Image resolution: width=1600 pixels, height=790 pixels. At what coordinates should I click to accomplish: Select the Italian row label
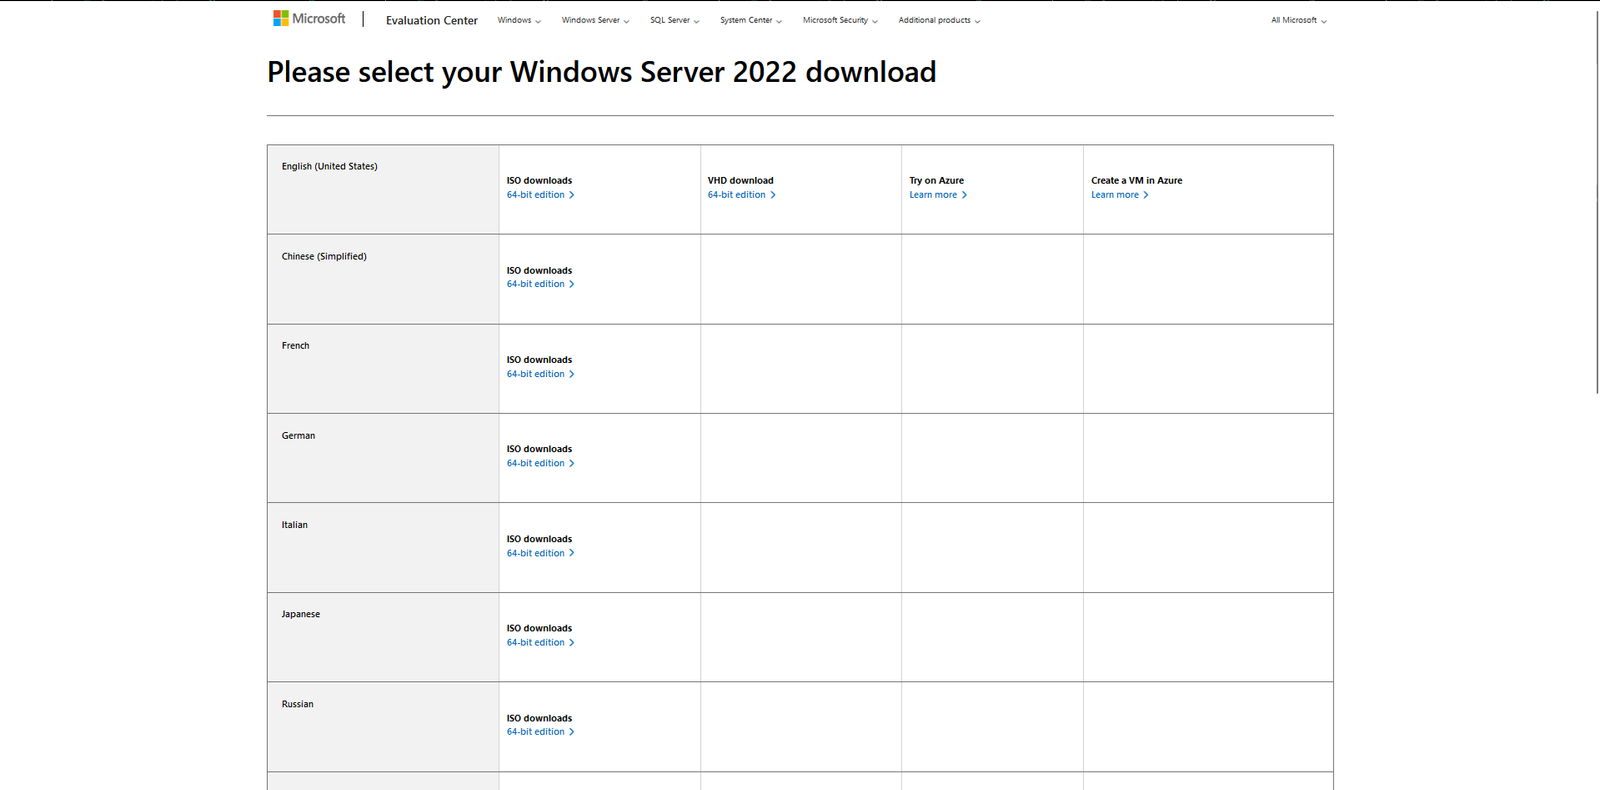294,524
